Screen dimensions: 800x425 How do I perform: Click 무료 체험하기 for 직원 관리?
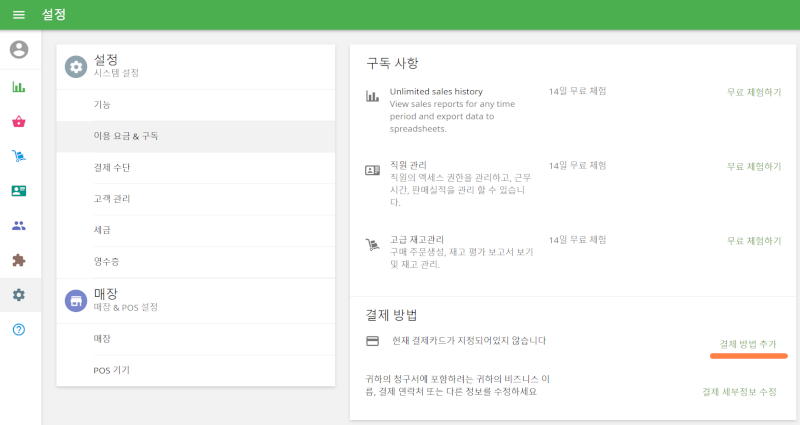point(753,166)
